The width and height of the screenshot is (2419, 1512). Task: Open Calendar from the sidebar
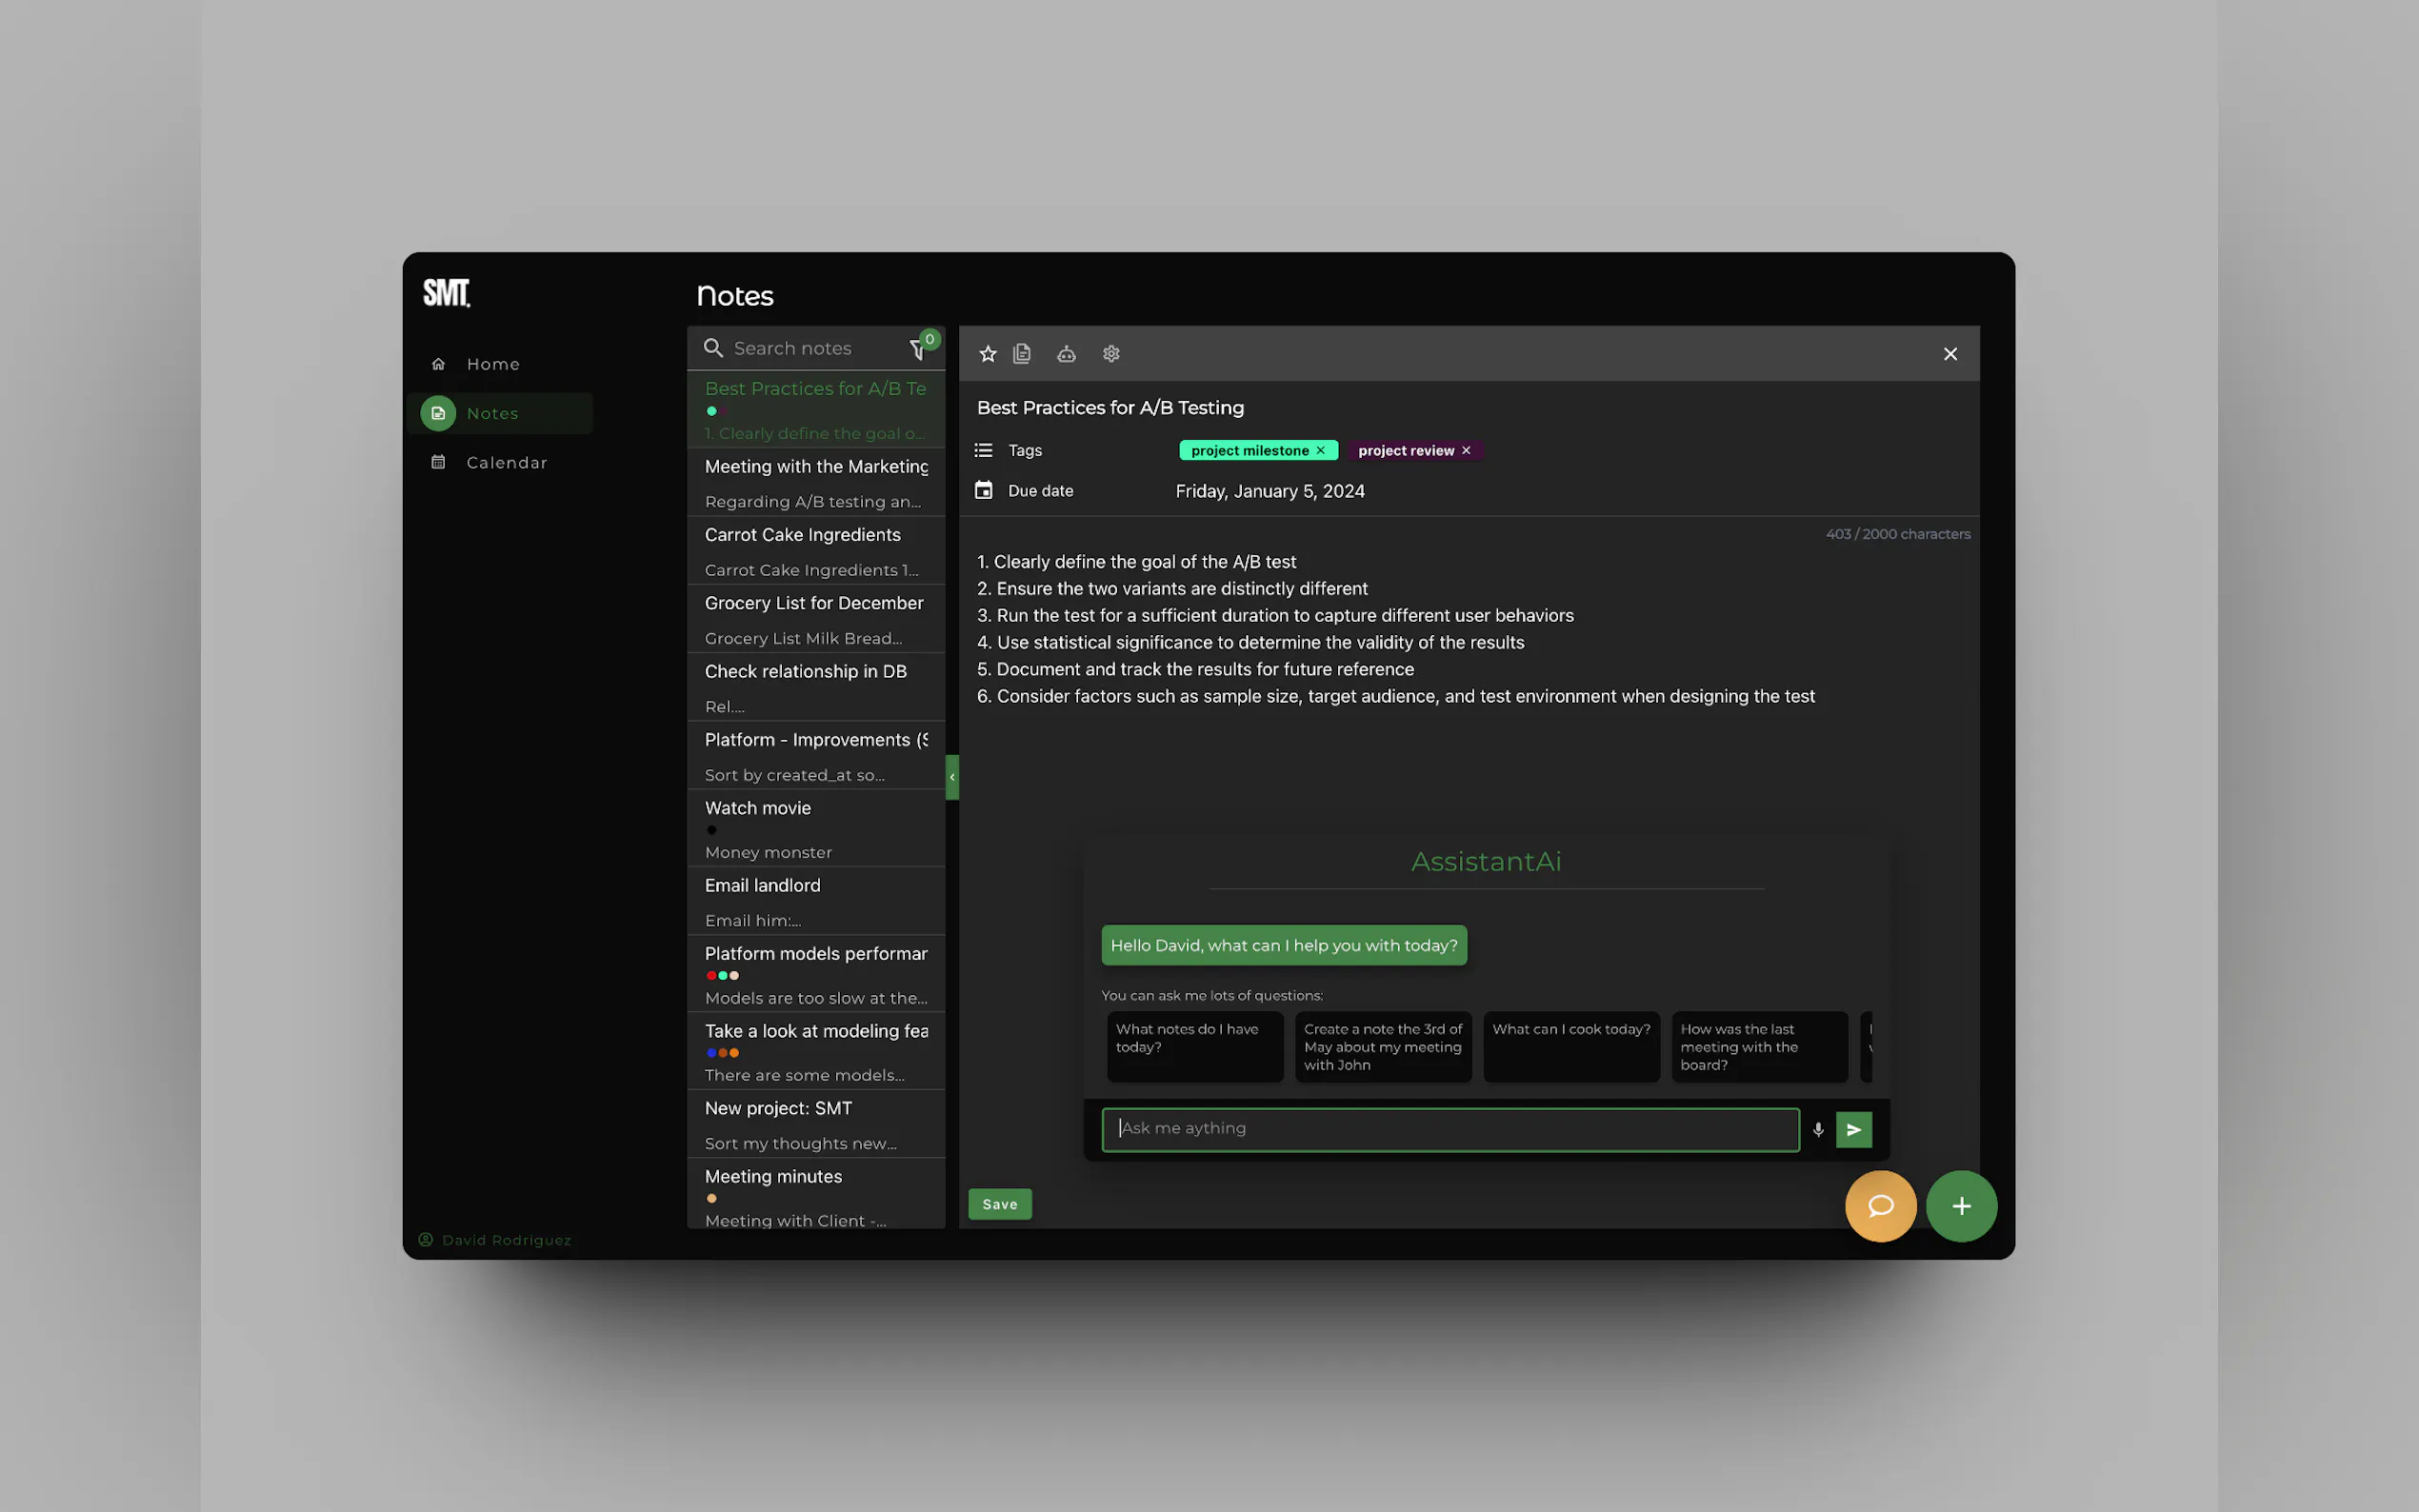pos(506,463)
